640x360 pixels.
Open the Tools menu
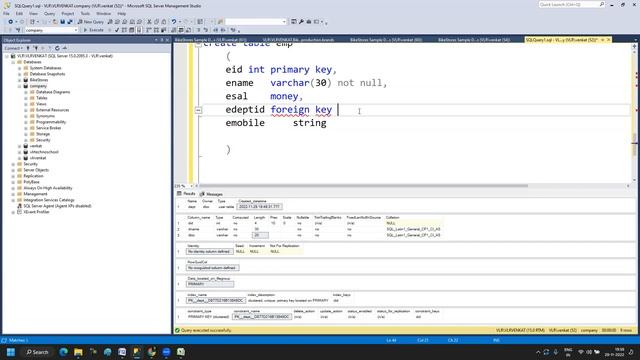pyautogui.click(x=85, y=13)
